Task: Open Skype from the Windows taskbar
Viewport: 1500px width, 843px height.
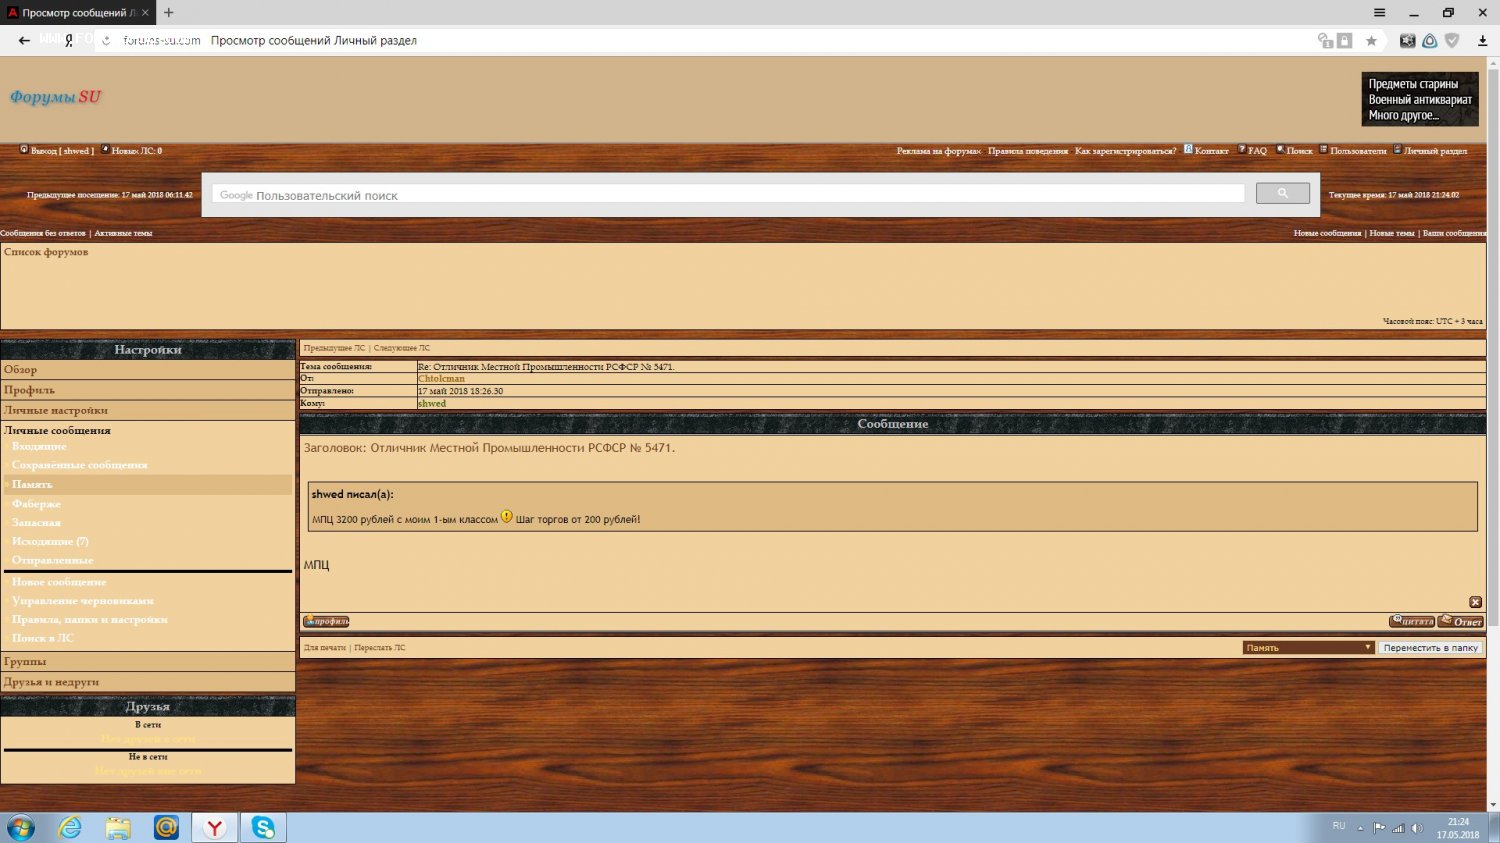Action: (x=263, y=827)
